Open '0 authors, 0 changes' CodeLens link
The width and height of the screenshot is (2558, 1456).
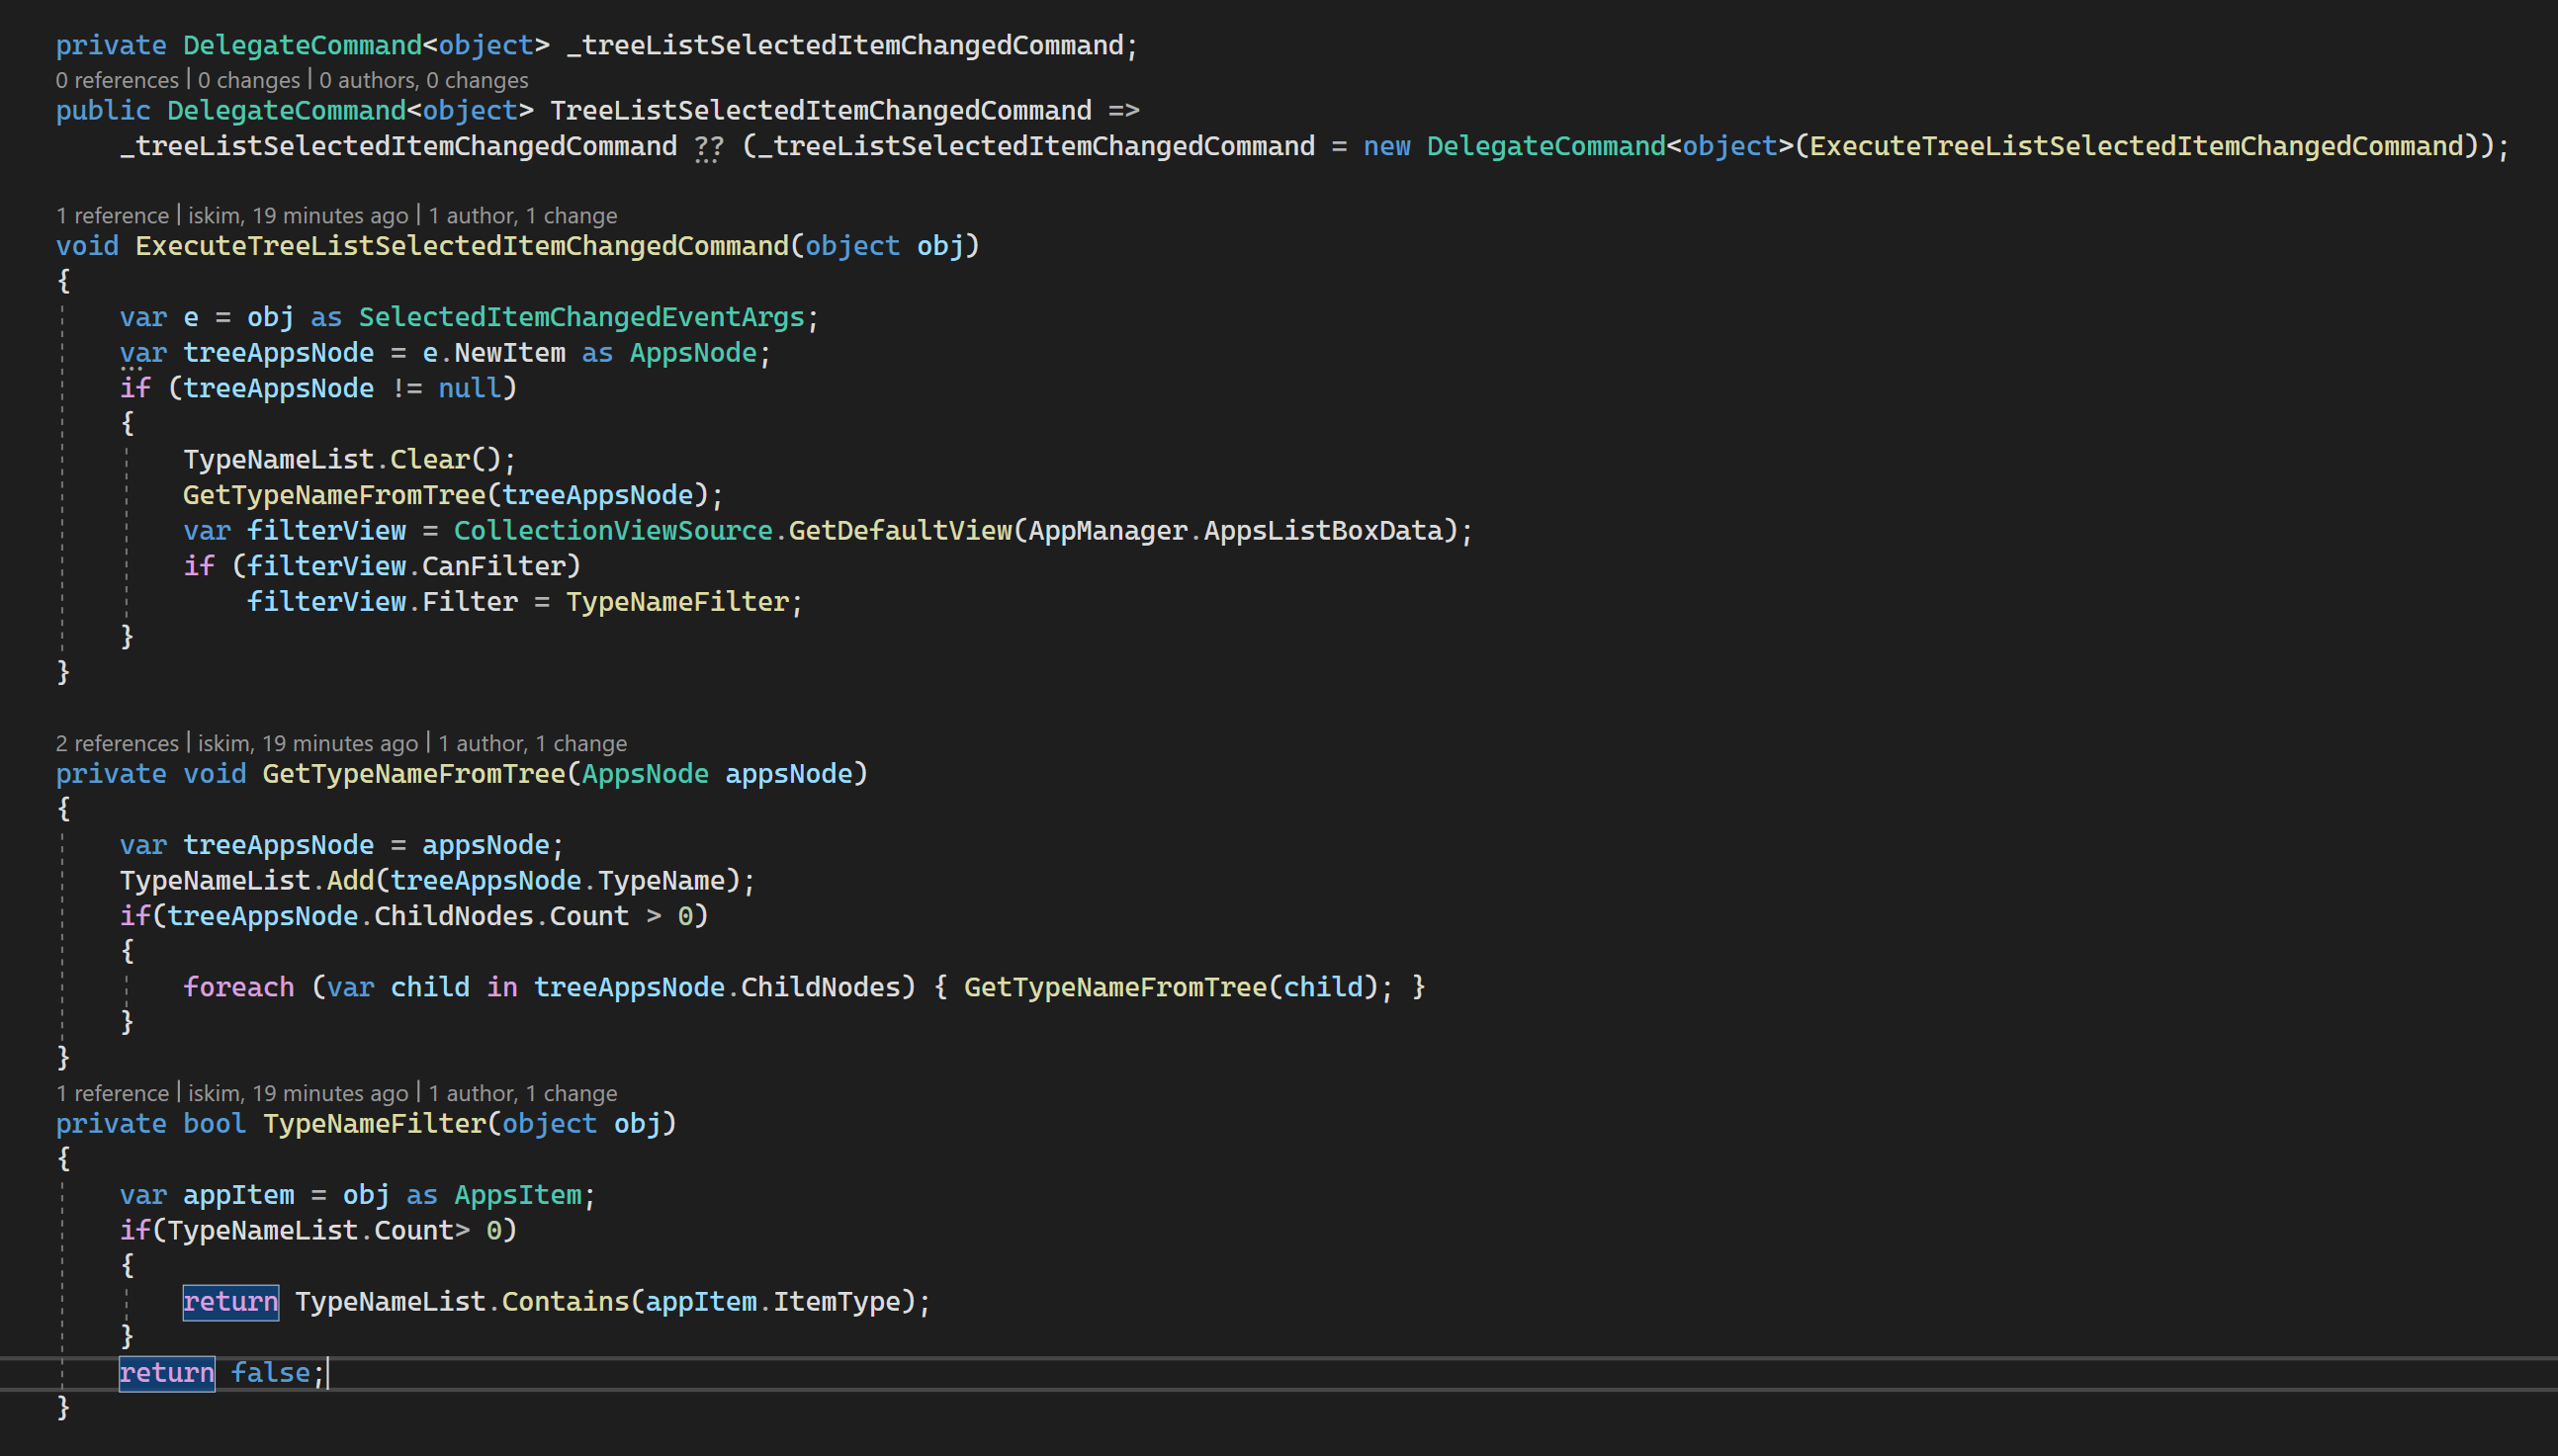(x=423, y=80)
